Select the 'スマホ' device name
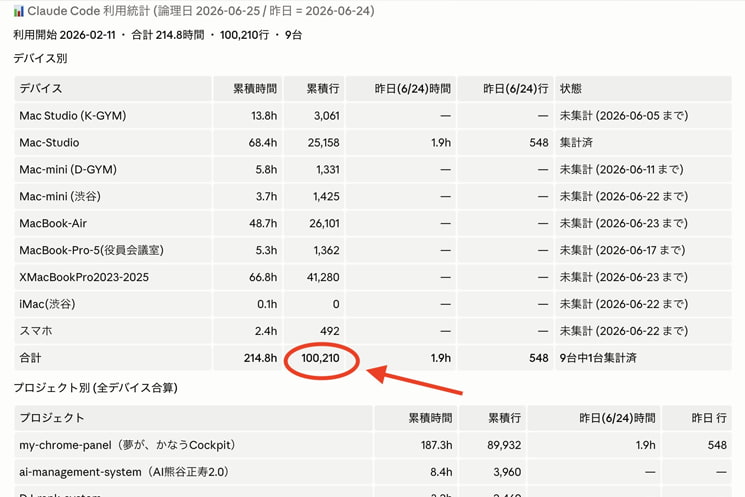Image resolution: width=745 pixels, height=497 pixels. (36, 331)
